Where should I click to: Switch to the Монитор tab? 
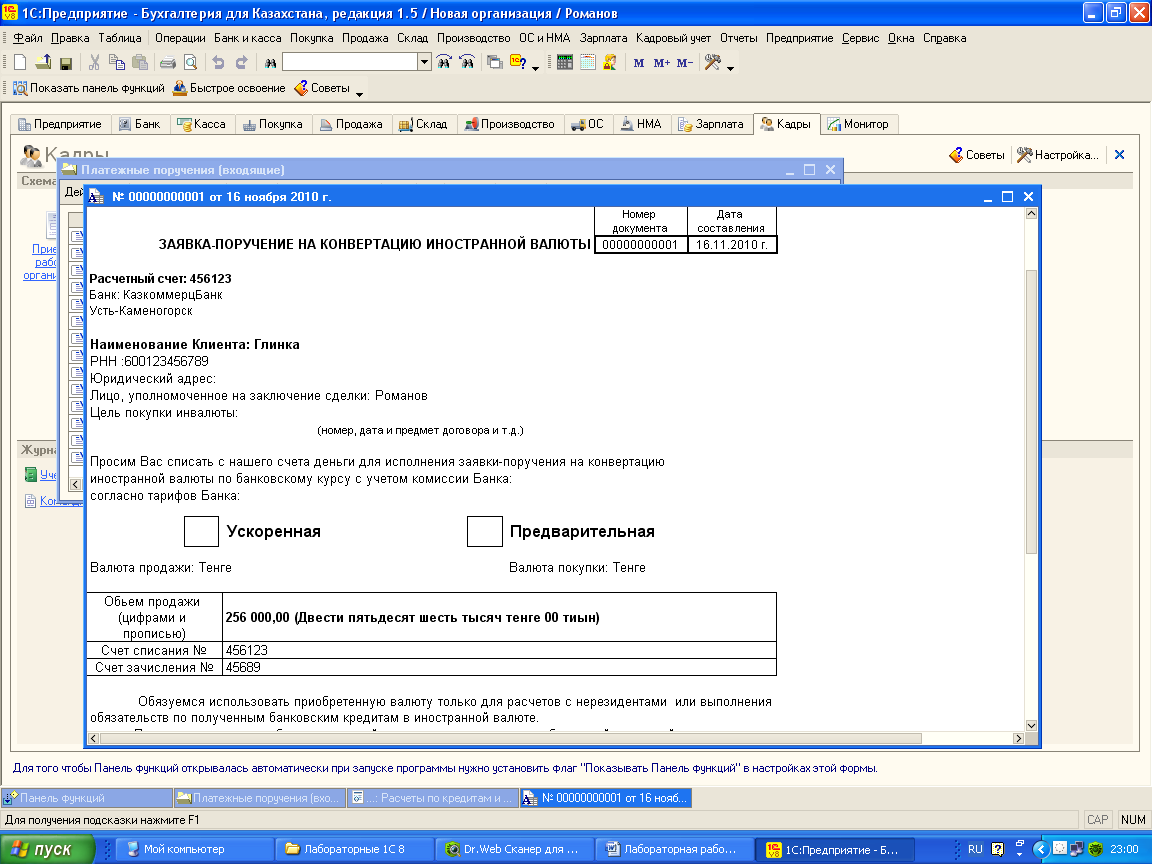[x=858, y=124]
